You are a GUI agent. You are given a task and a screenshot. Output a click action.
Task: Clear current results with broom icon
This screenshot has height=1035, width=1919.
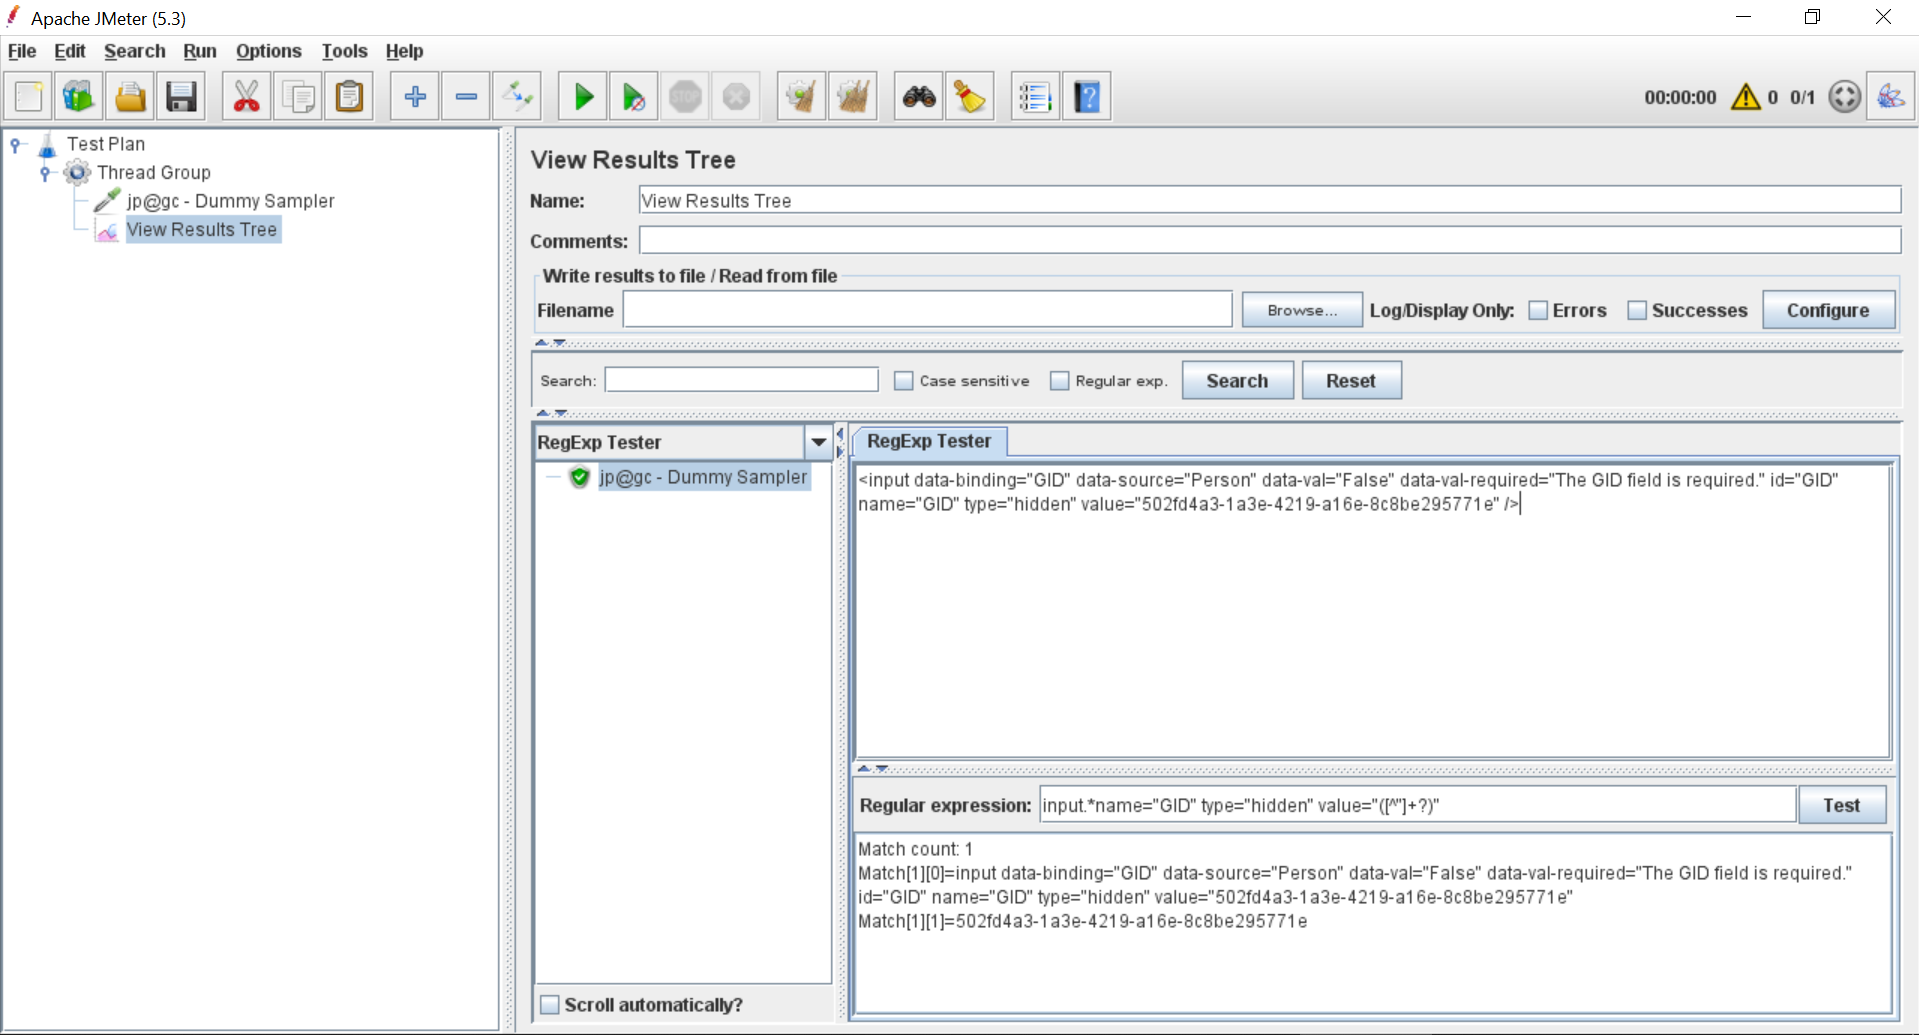point(802,97)
